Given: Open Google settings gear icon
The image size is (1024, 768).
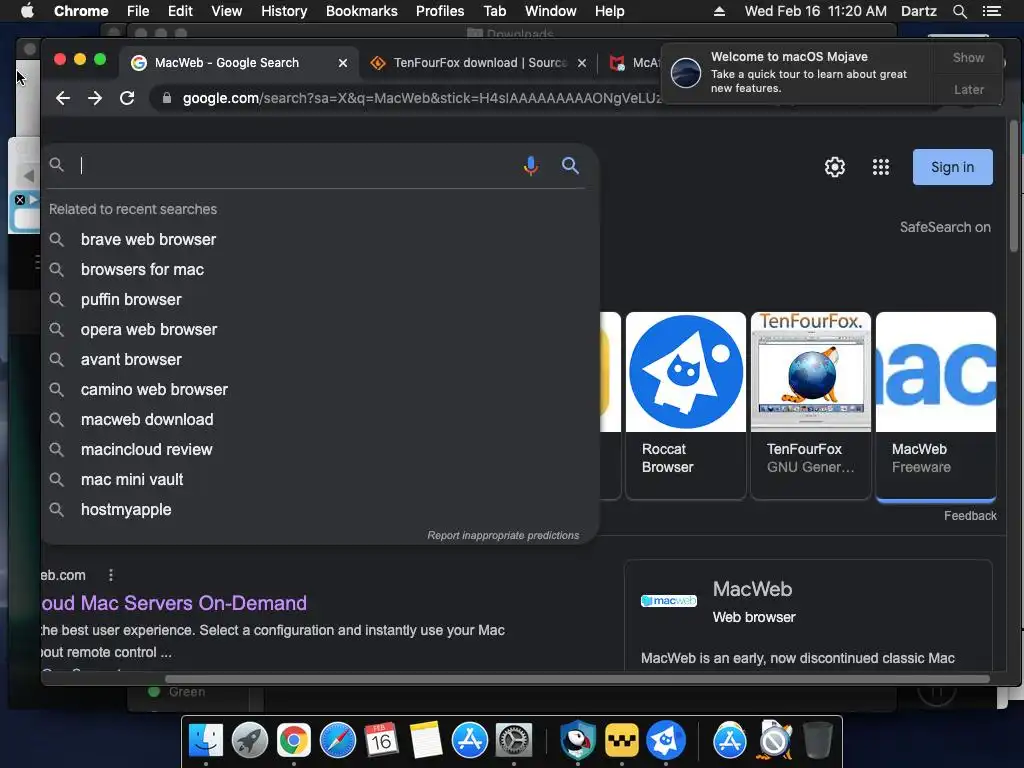Looking at the screenshot, I should click(x=835, y=167).
